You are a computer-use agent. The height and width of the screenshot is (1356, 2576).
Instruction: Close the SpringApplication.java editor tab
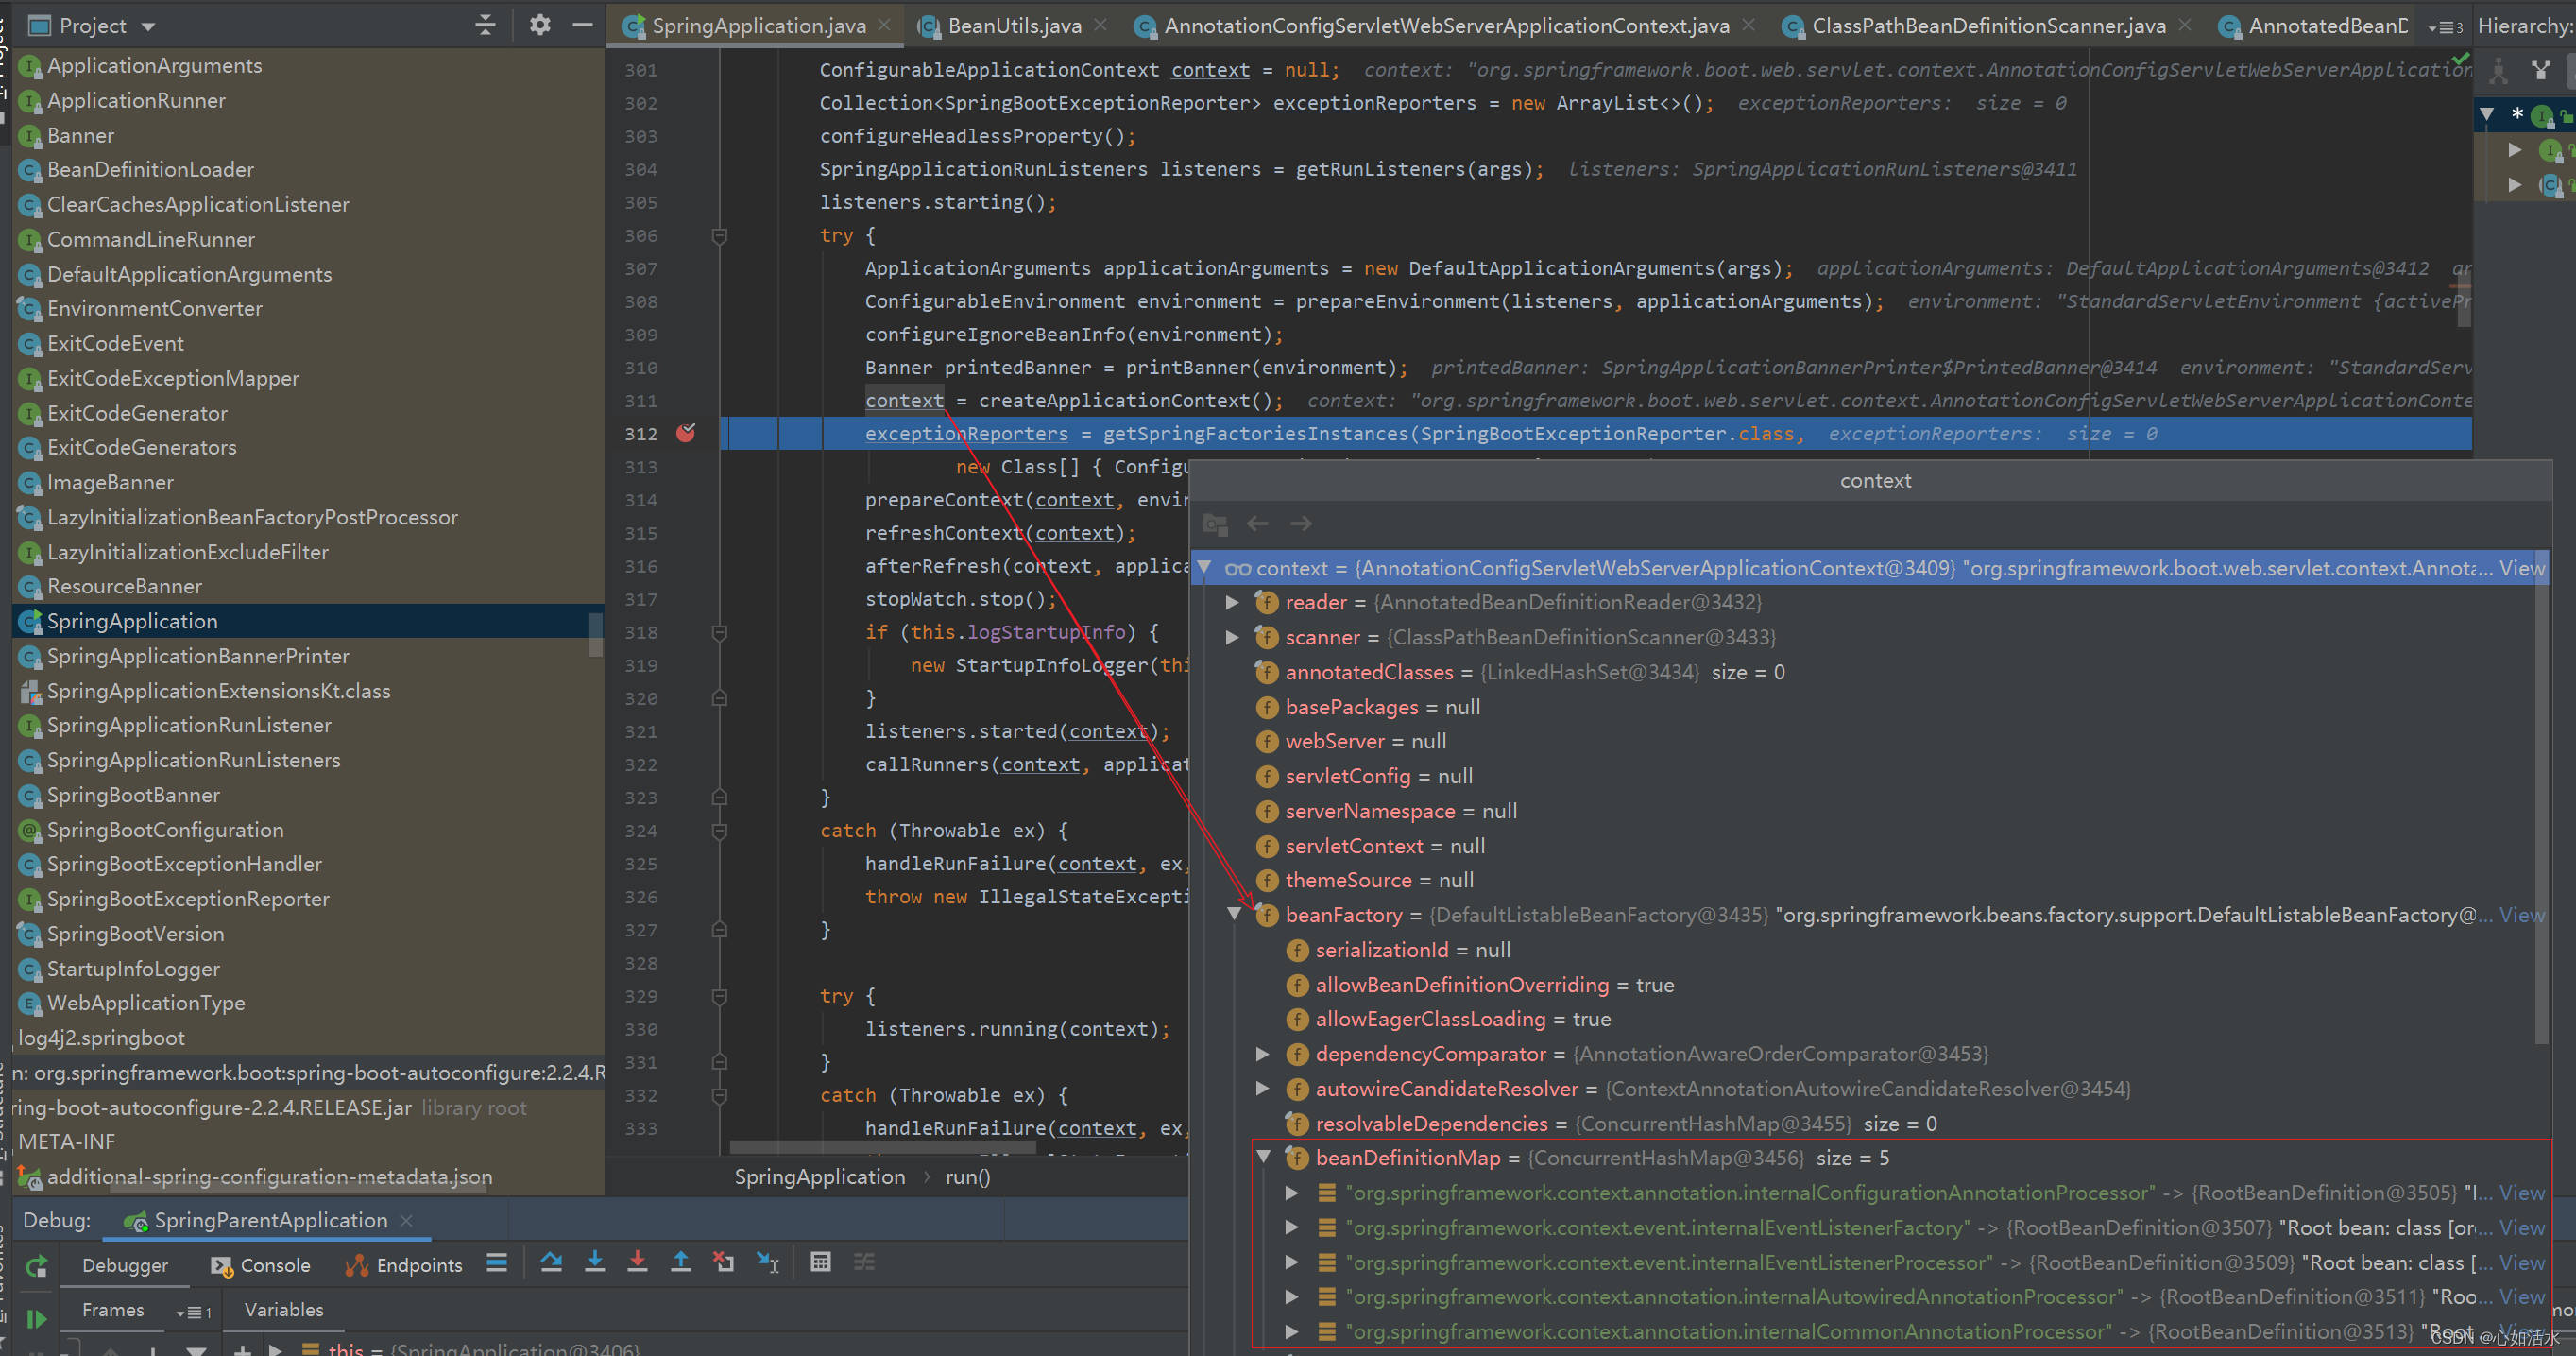885,25
